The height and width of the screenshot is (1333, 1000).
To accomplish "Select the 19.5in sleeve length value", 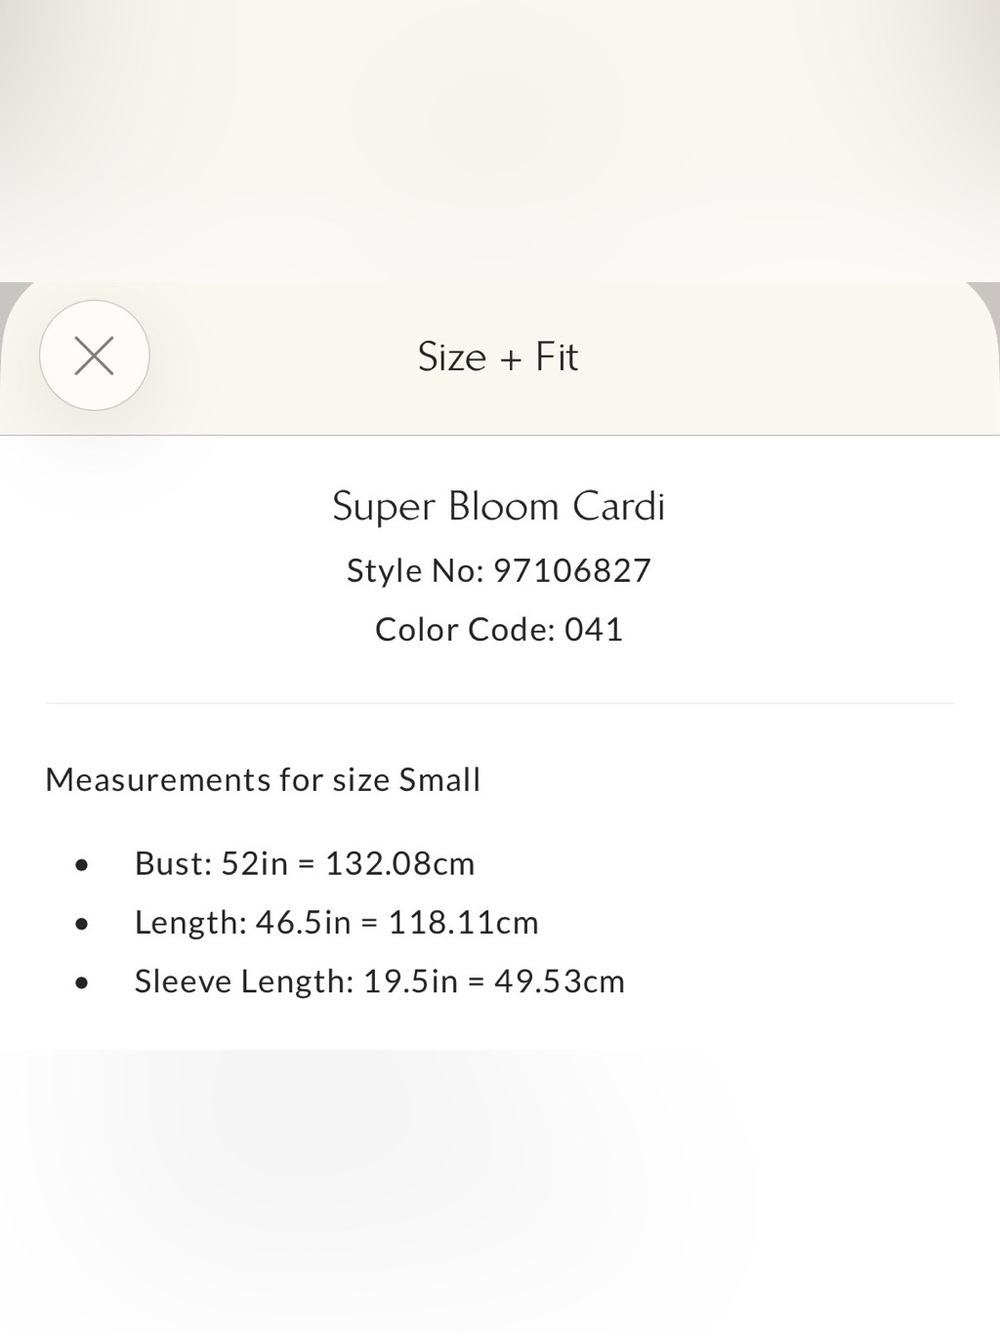I will coord(410,981).
